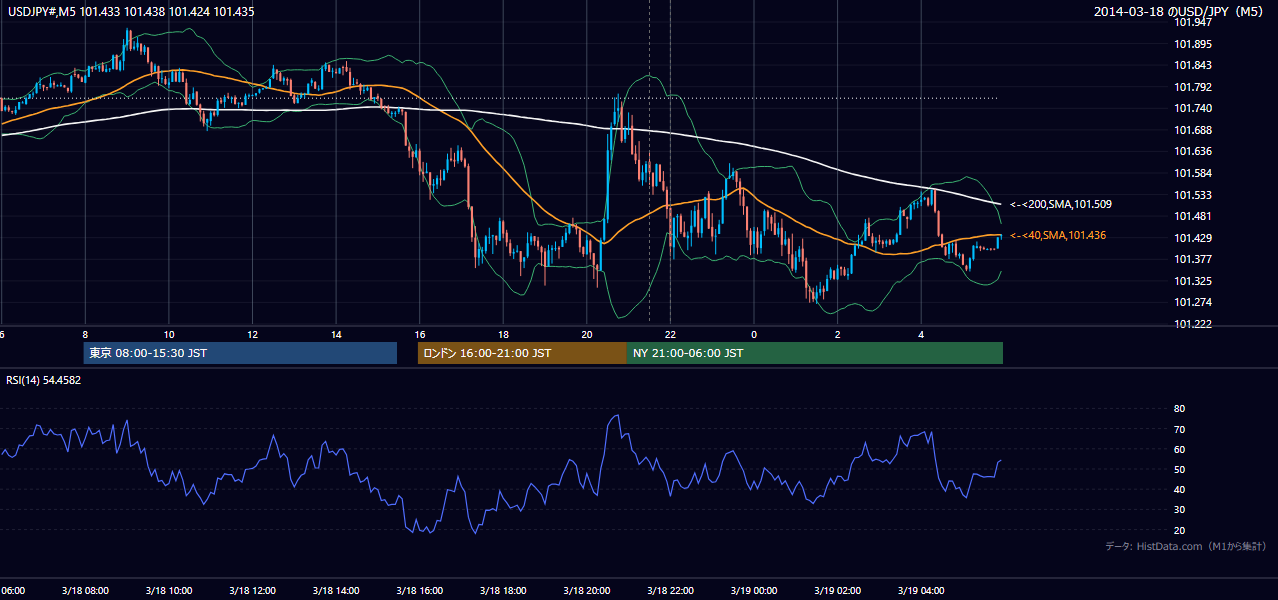Viewport: 1278px width, 600px height.
Task: Click price axis value 101.792
Action: pos(1193,87)
